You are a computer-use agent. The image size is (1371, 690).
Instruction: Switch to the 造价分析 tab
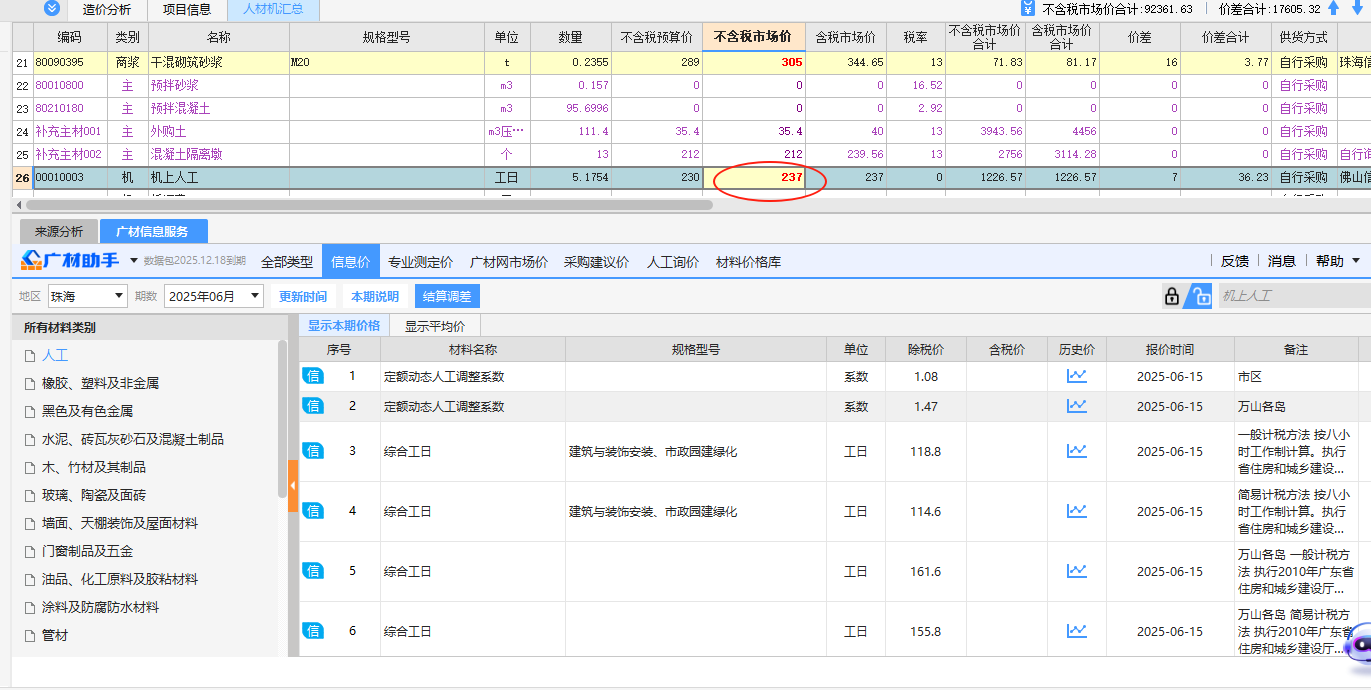107,10
